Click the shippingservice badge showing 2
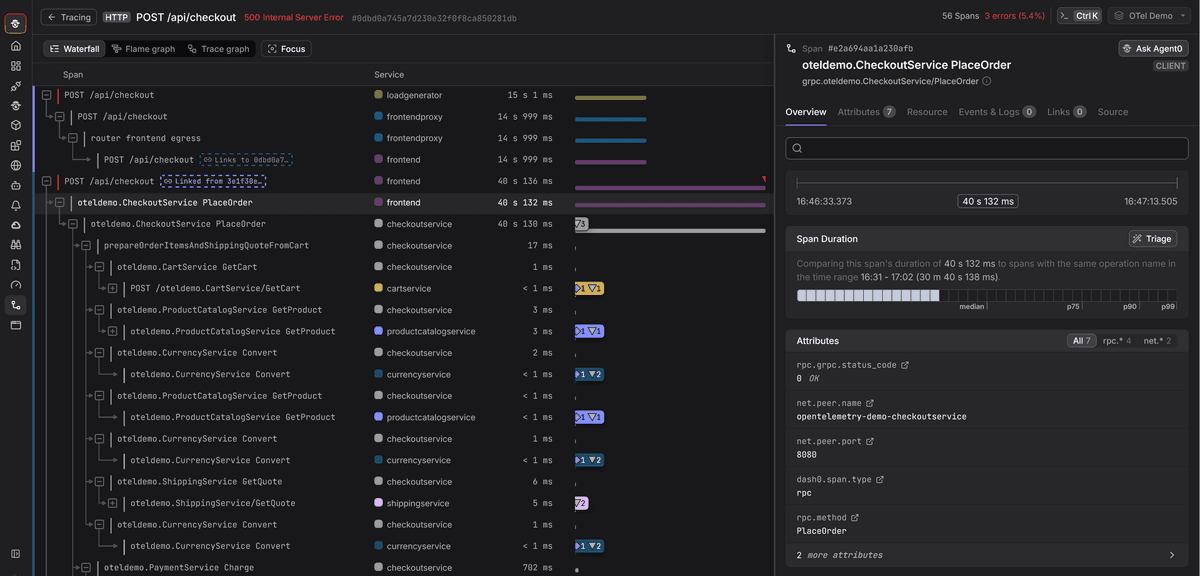This screenshot has height=576, width=1200. click(581, 503)
